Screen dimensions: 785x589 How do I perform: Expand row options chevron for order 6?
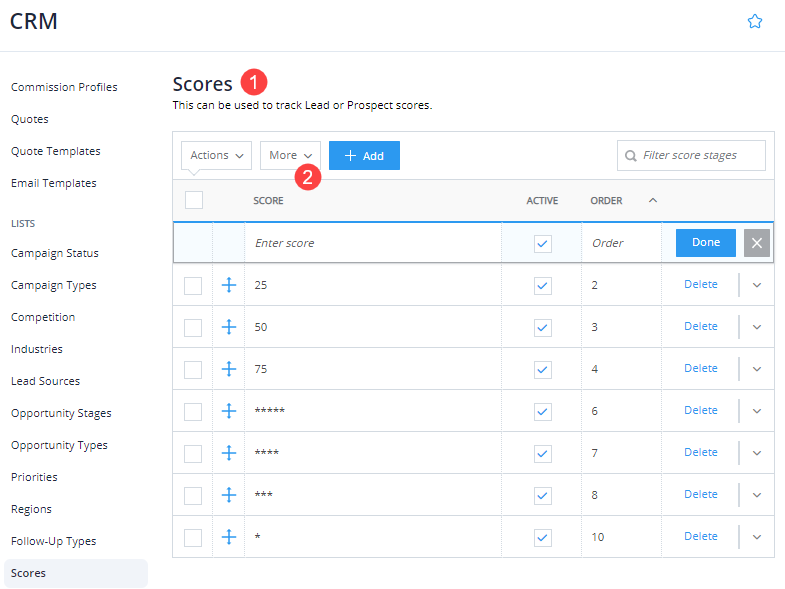757,411
